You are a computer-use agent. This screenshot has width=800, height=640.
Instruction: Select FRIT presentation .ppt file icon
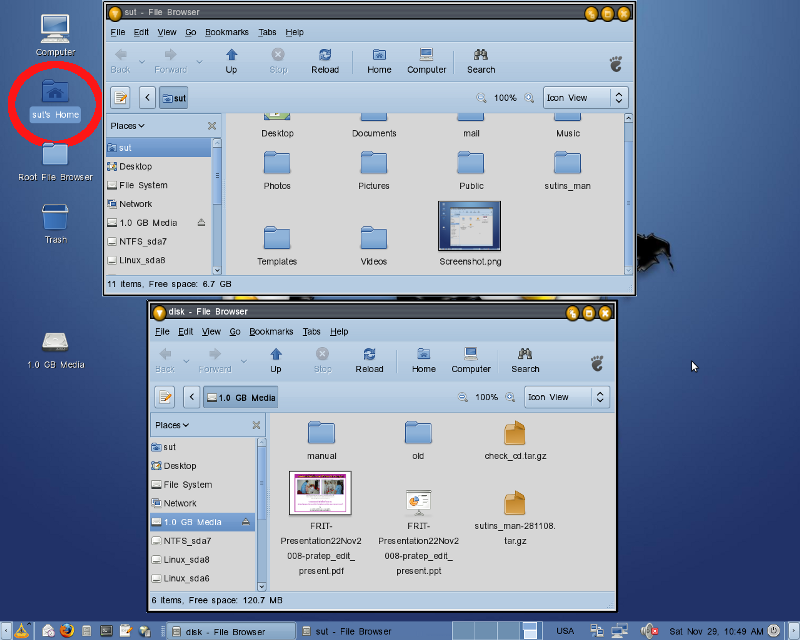[418, 503]
